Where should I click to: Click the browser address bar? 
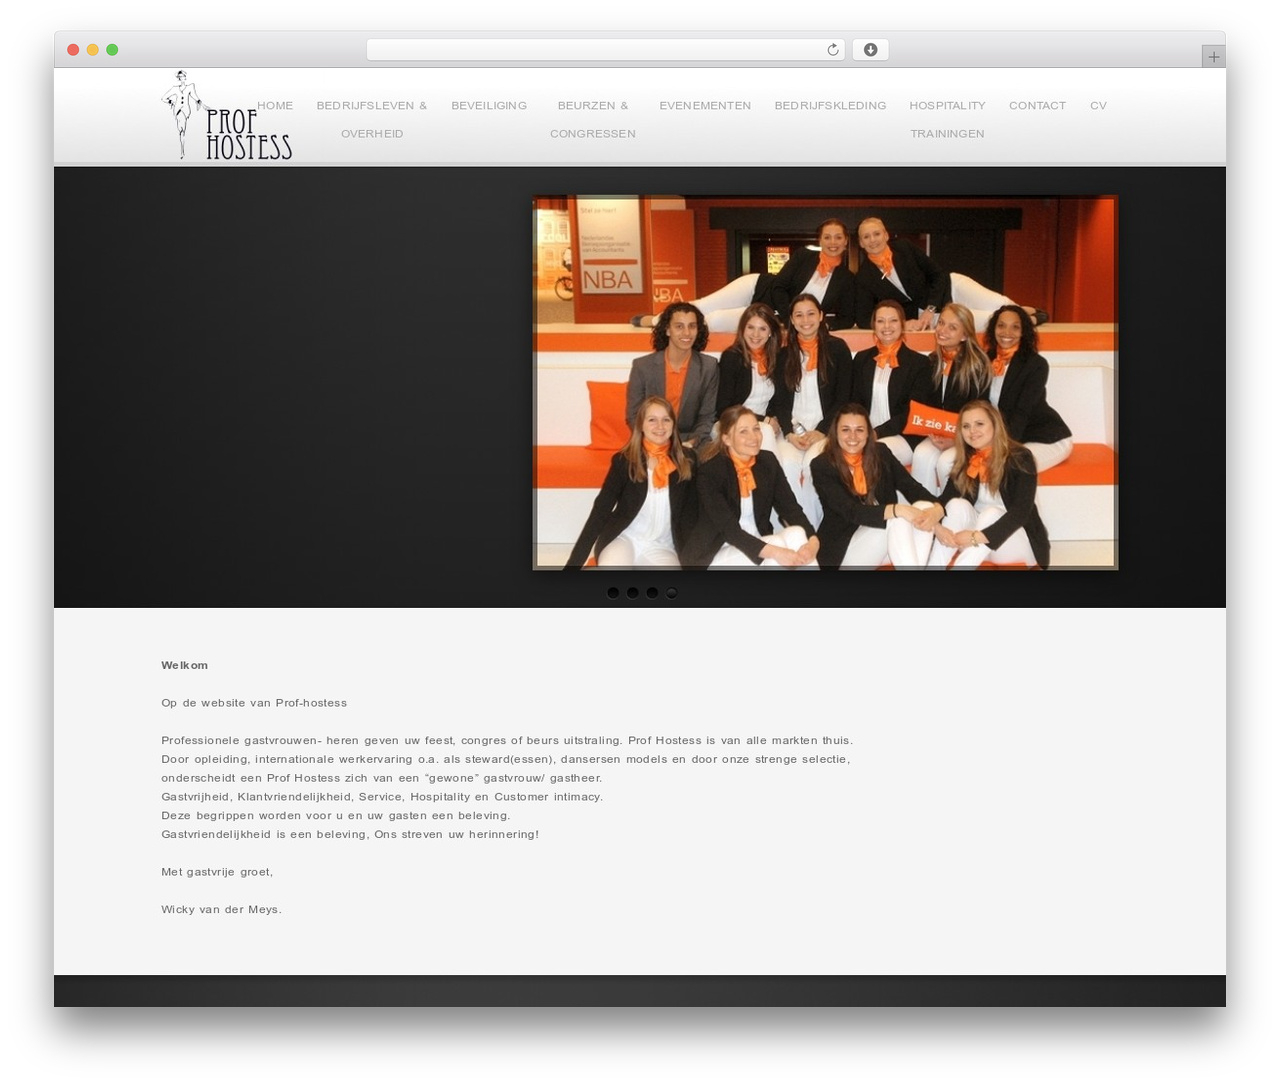[605, 50]
